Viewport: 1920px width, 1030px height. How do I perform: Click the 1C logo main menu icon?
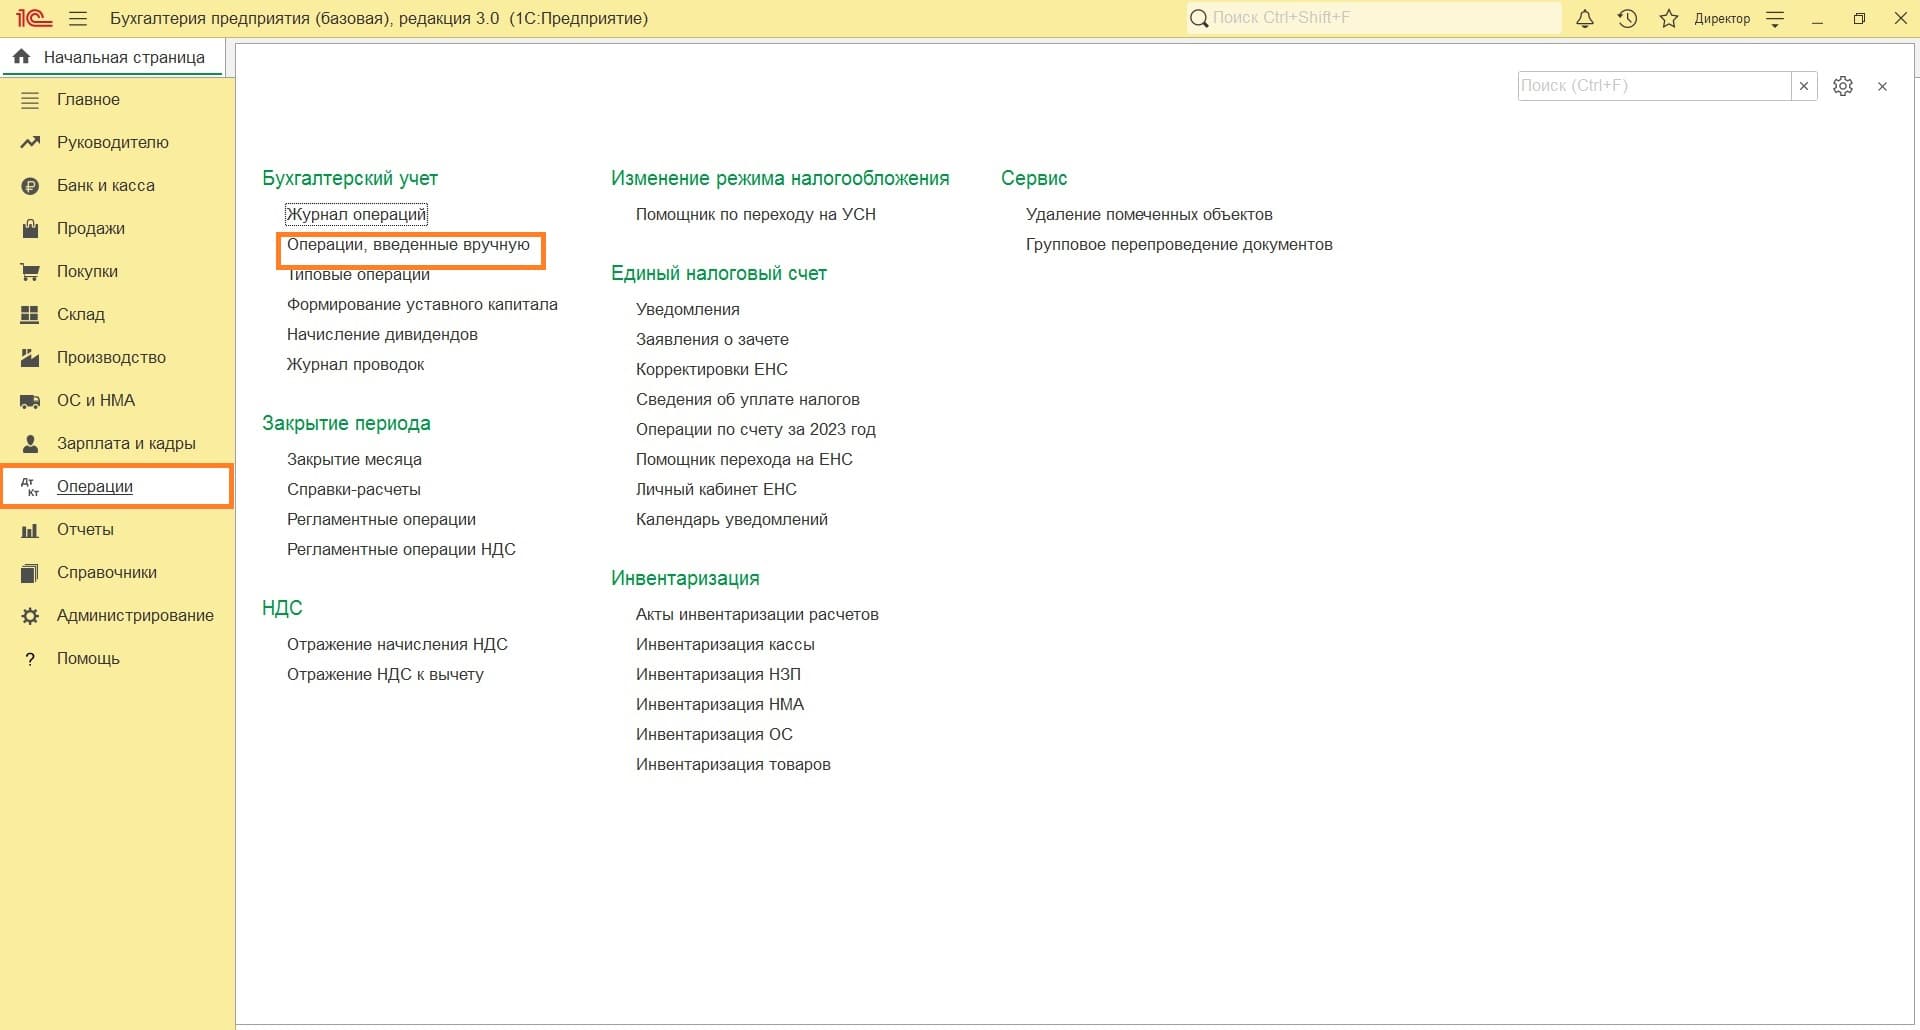tap(33, 18)
